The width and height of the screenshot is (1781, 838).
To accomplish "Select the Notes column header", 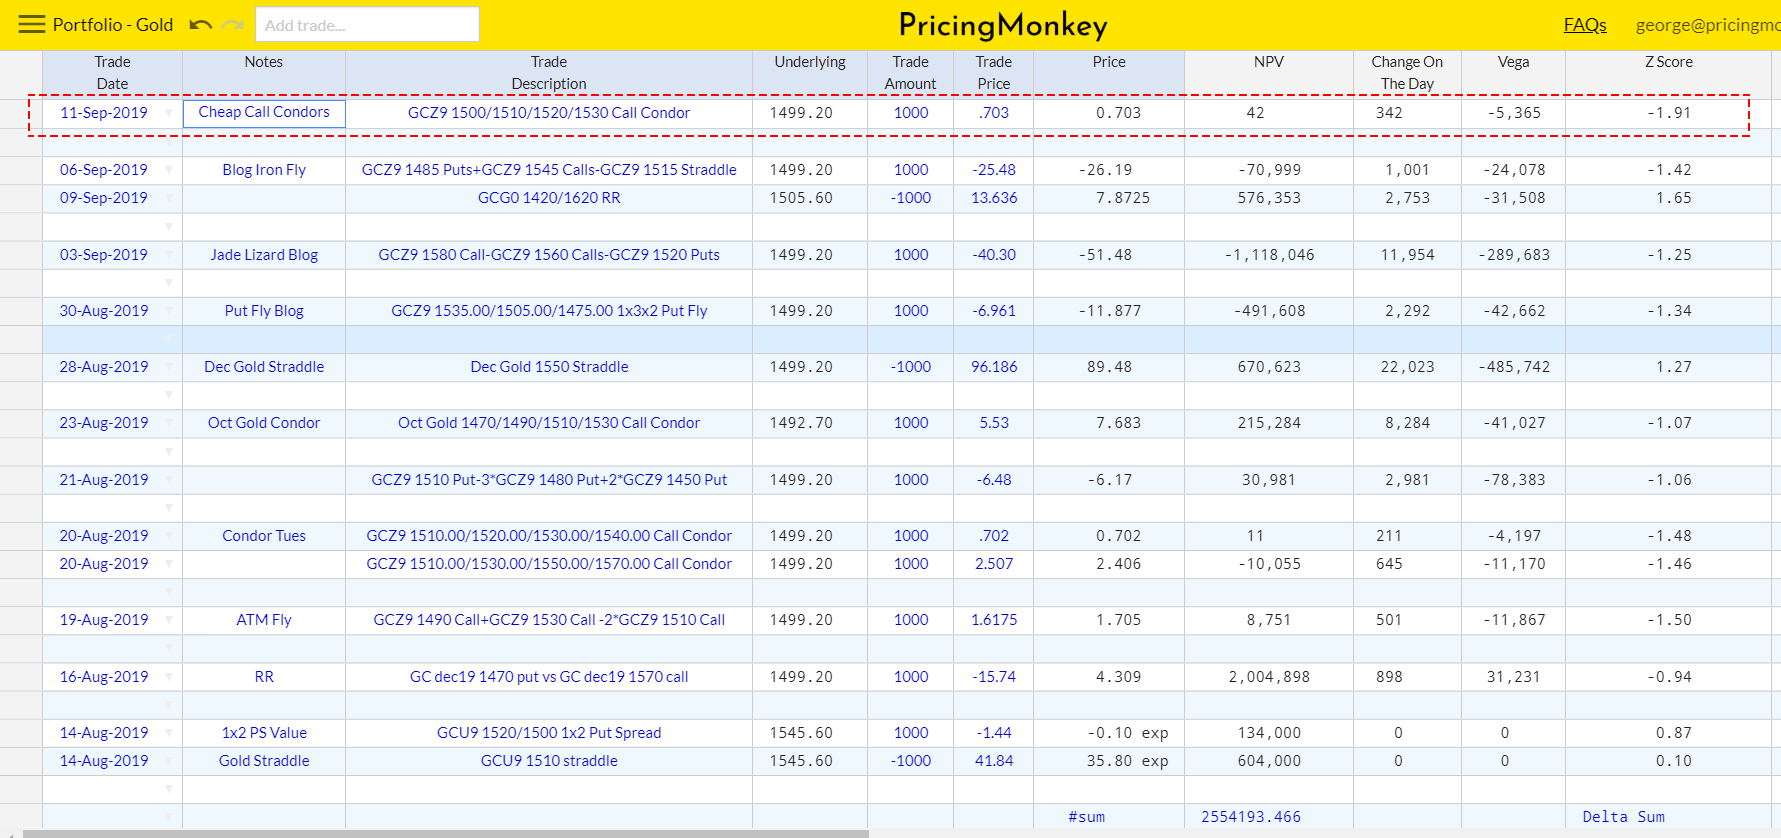I will click(x=264, y=73).
